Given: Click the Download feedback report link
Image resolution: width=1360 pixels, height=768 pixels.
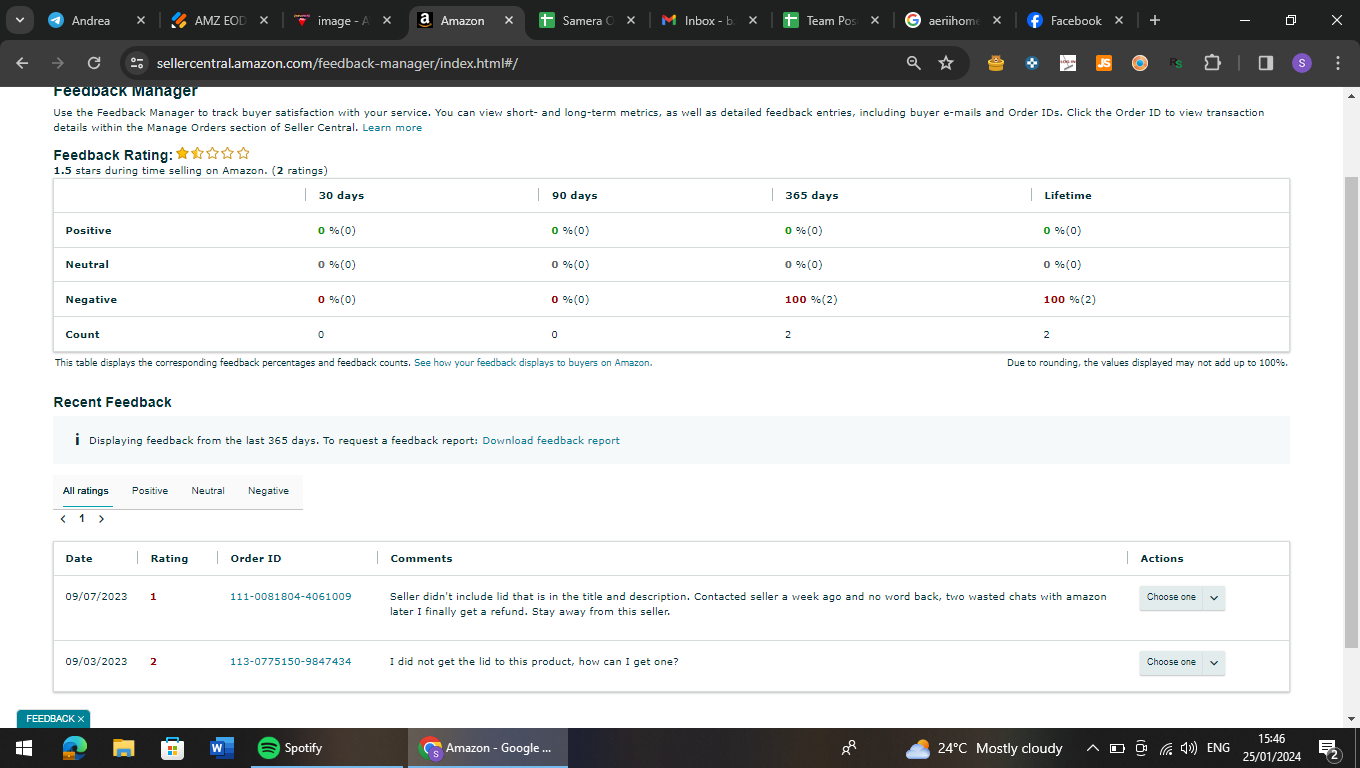Looking at the screenshot, I should (551, 441).
